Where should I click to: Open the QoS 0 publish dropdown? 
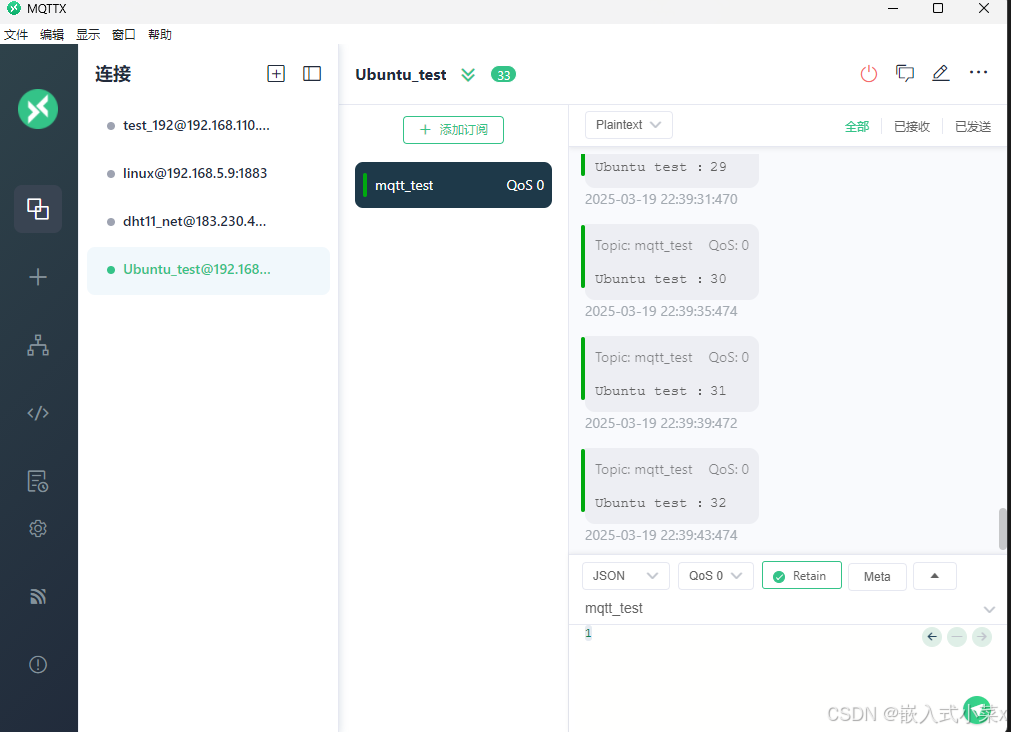(716, 575)
